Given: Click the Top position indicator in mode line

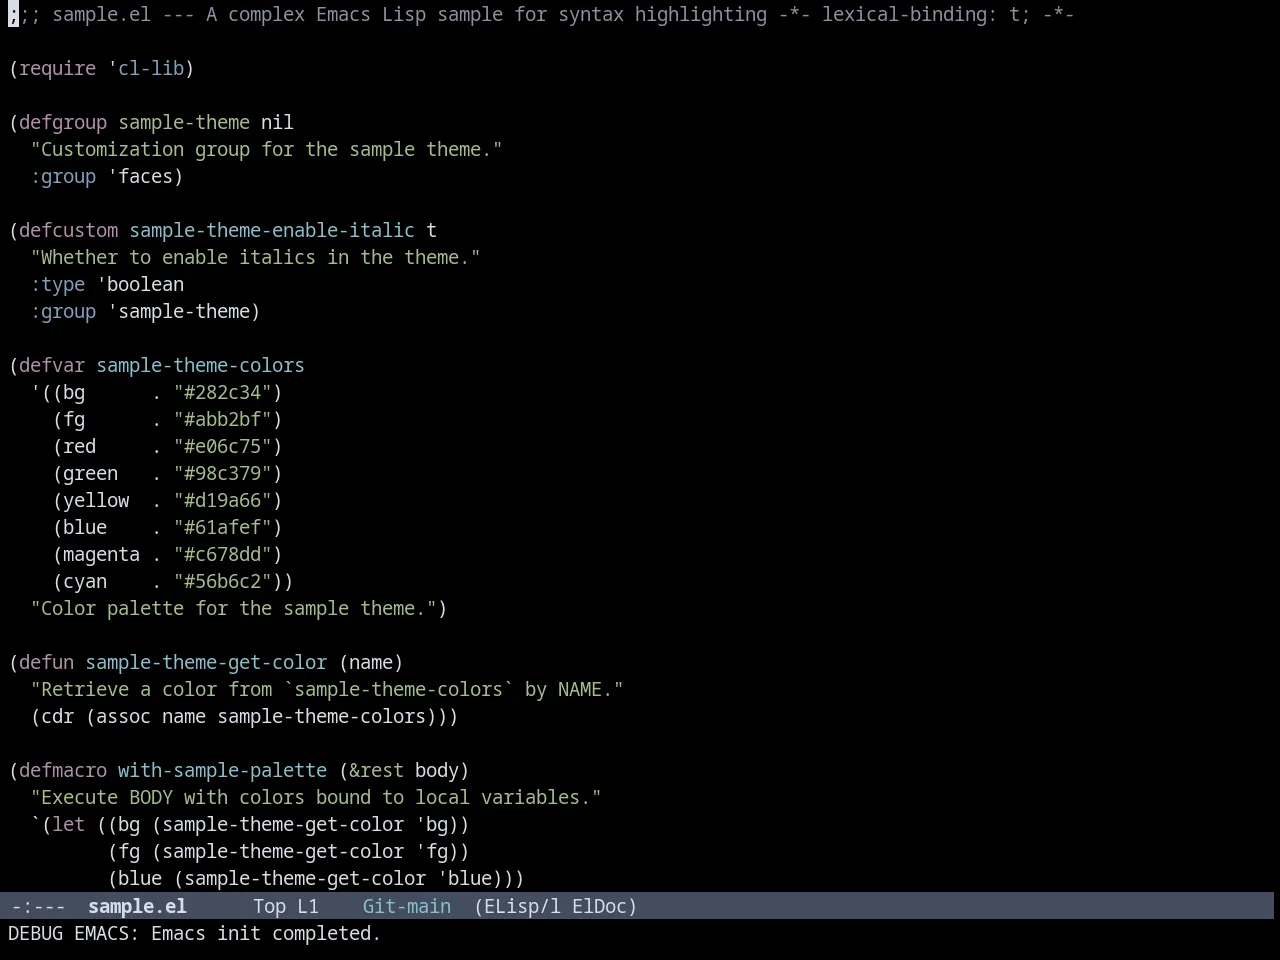Looking at the screenshot, I should tap(269, 906).
